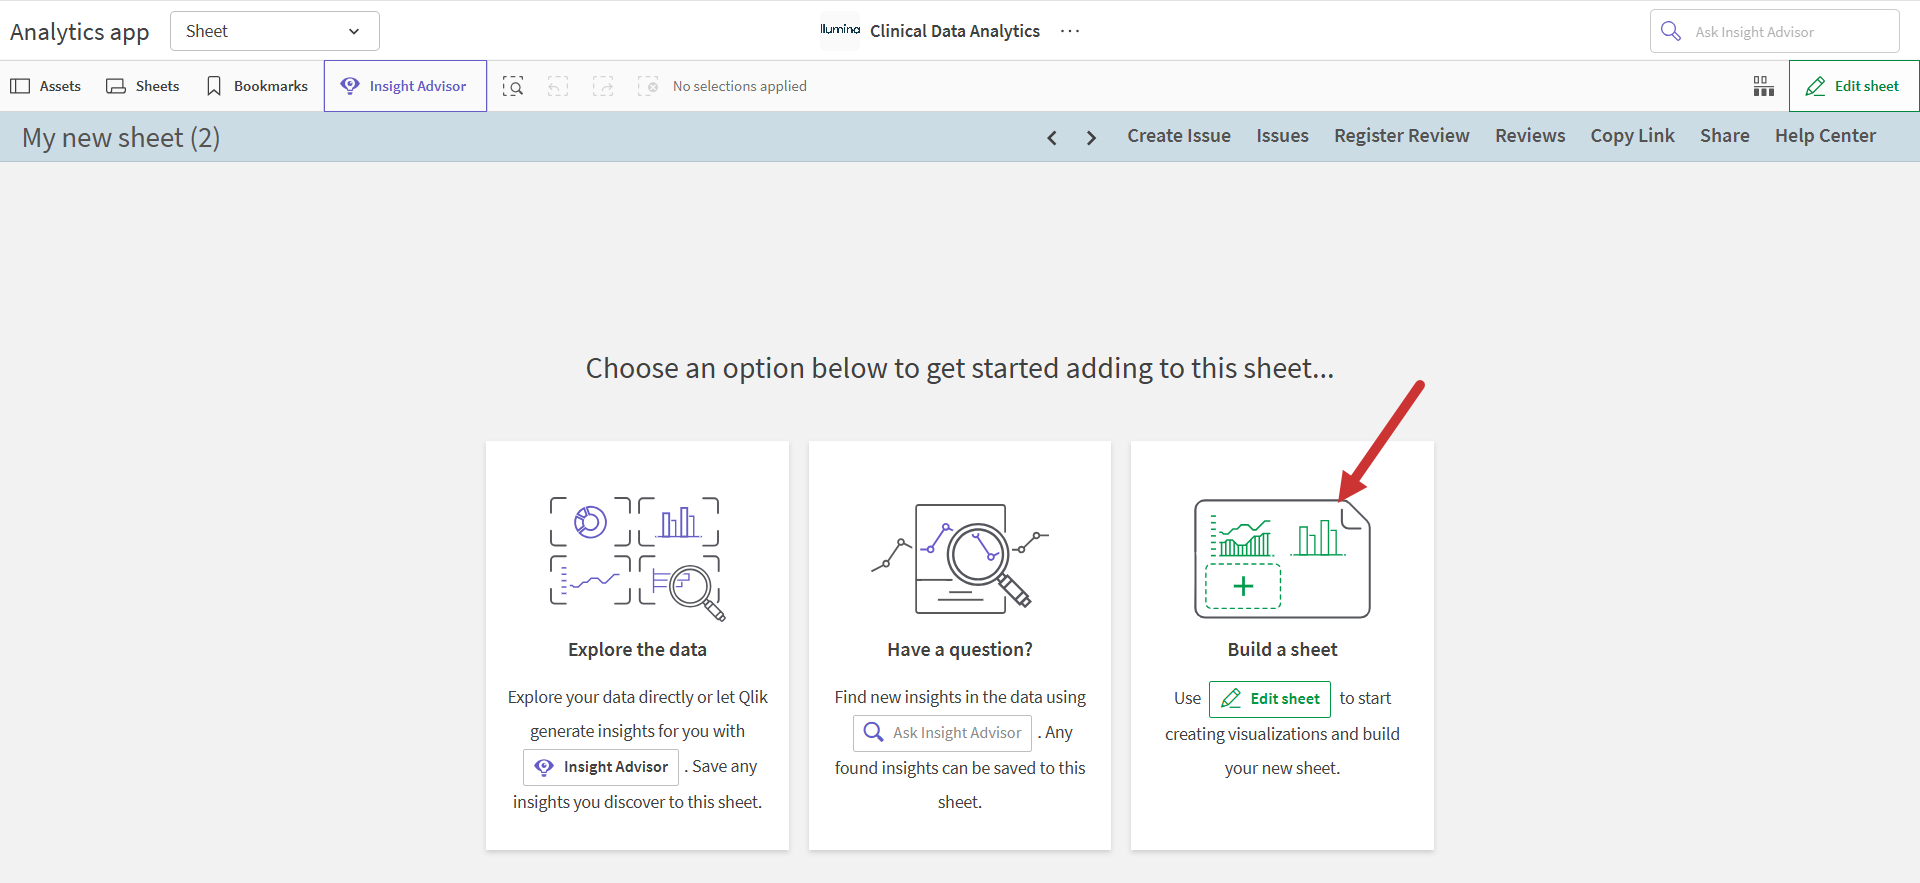Open the Sheet navigation dropdown
Image resolution: width=1920 pixels, height=883 pixels.
pyautogui.click(x=275, y=31)
